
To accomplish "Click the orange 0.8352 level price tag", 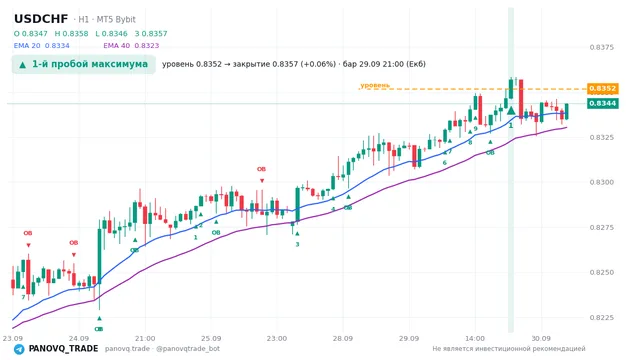I will tap(602, 89).
